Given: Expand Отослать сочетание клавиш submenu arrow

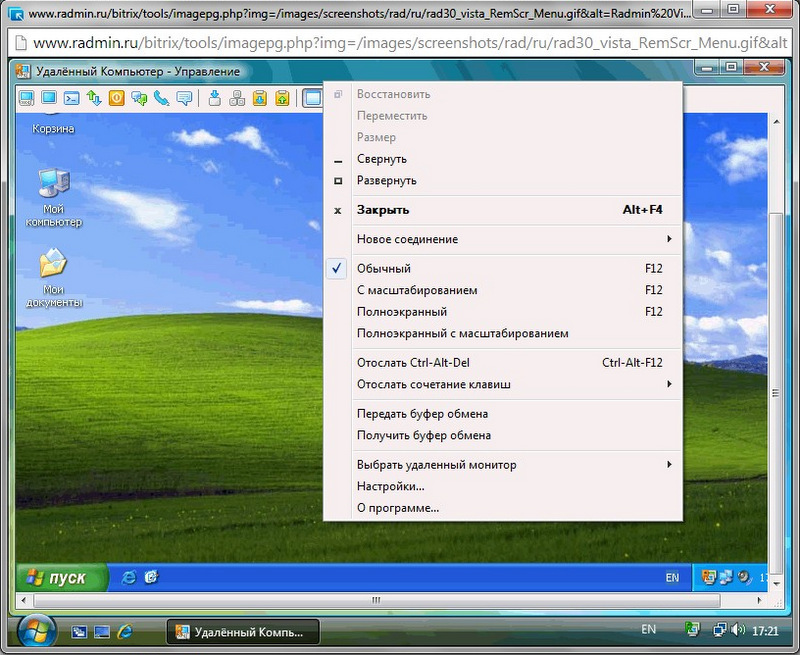Looking at the screenshot, I should (669, 384).
